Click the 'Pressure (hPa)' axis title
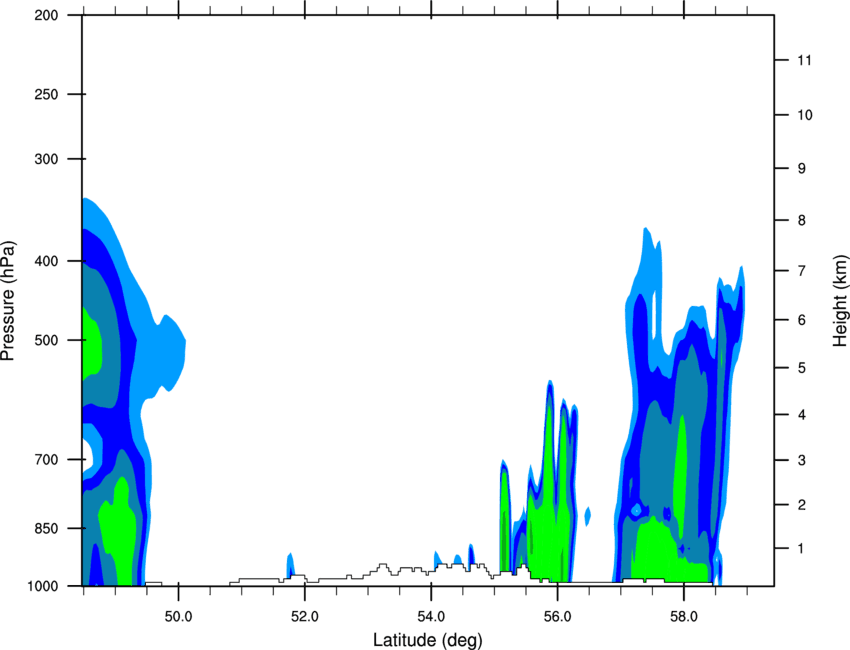Image resolution: width=850 pixels, height=650 pixels. (8, 300)
